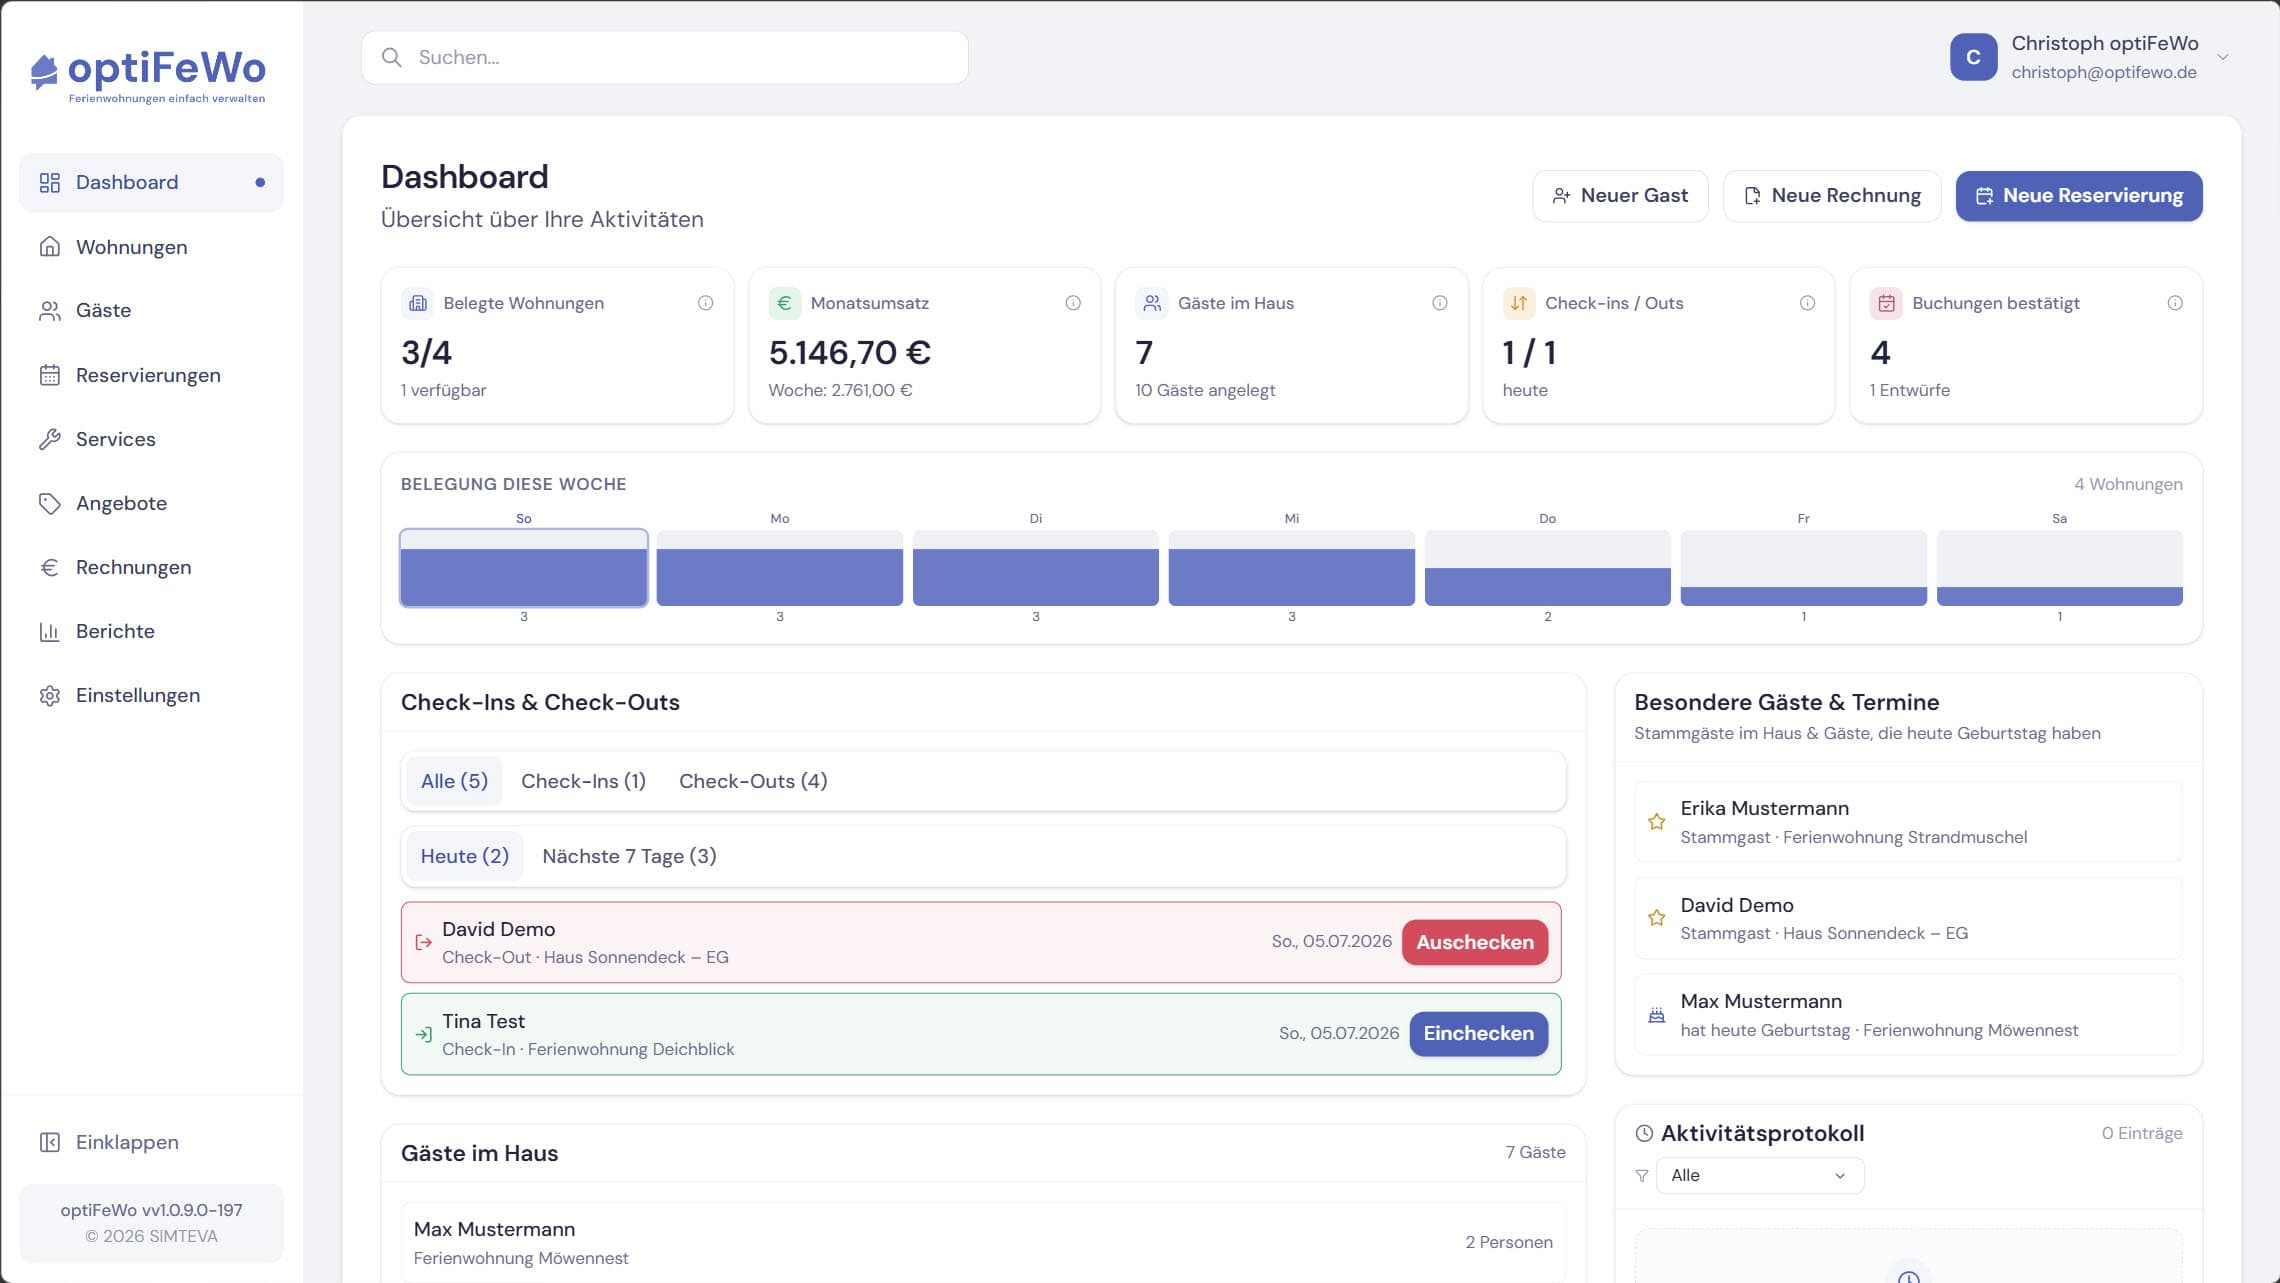Show info for Buchungen bestätigt card
The image size is (2280, 1283).
click(x=2175, y=303)
